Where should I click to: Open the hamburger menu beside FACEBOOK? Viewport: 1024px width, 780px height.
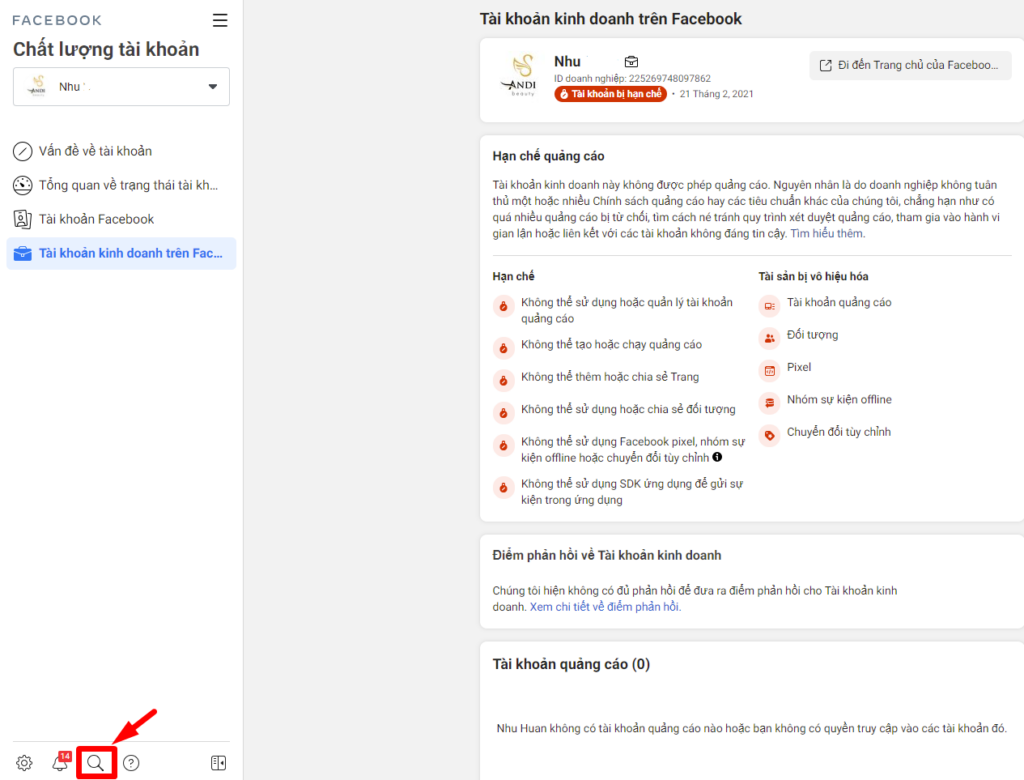point(220,20)
